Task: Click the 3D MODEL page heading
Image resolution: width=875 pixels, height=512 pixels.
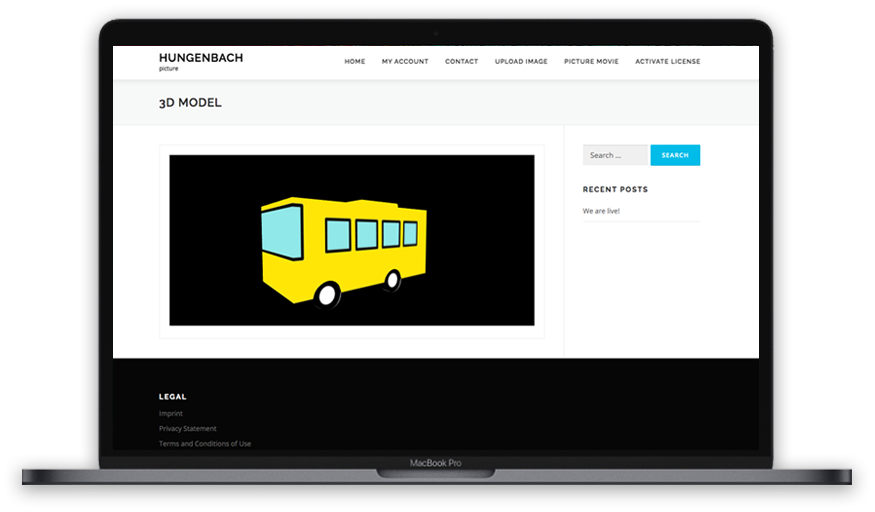Action: pyautogui.click(x=190, y=103)
